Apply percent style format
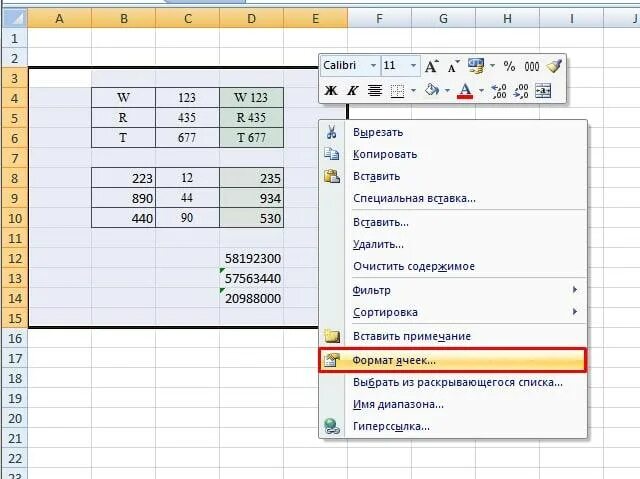 coord(509,66)
